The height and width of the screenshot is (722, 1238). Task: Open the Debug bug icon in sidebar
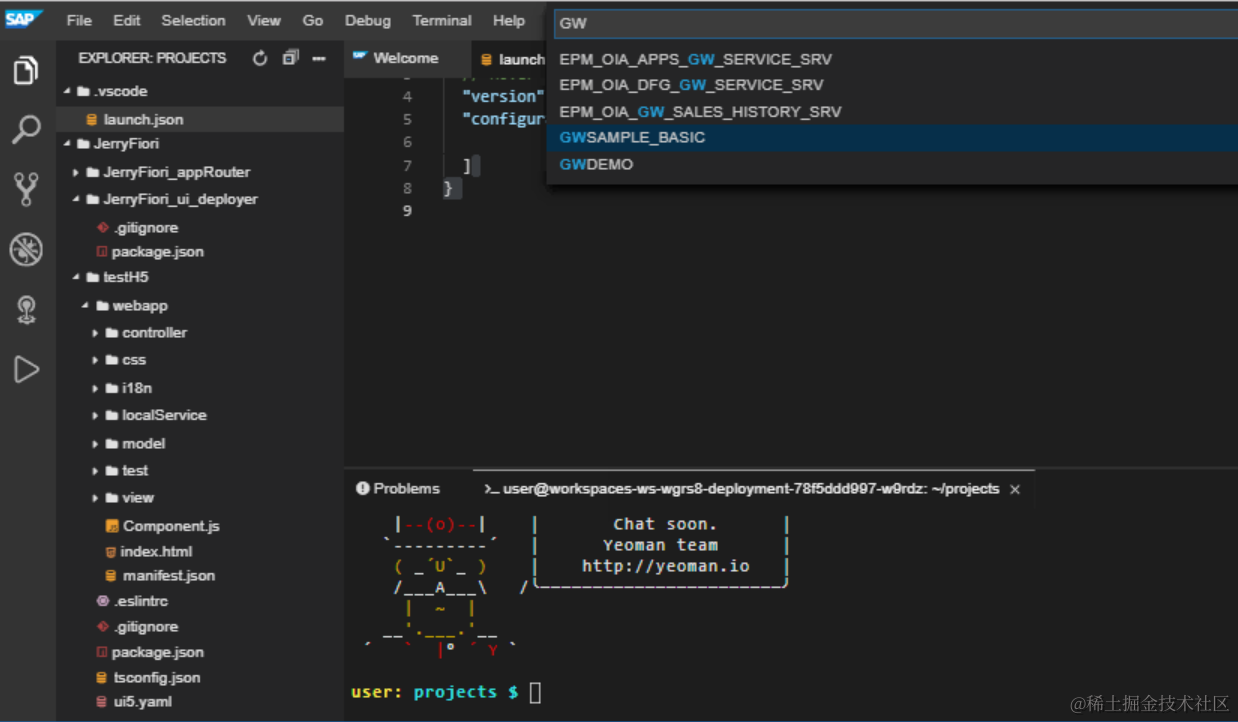(26, 250)
